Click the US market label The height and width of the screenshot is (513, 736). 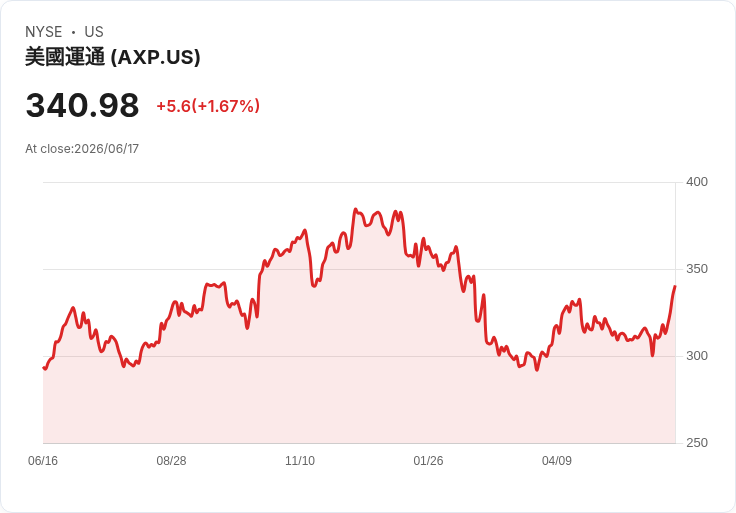point(94,32)
